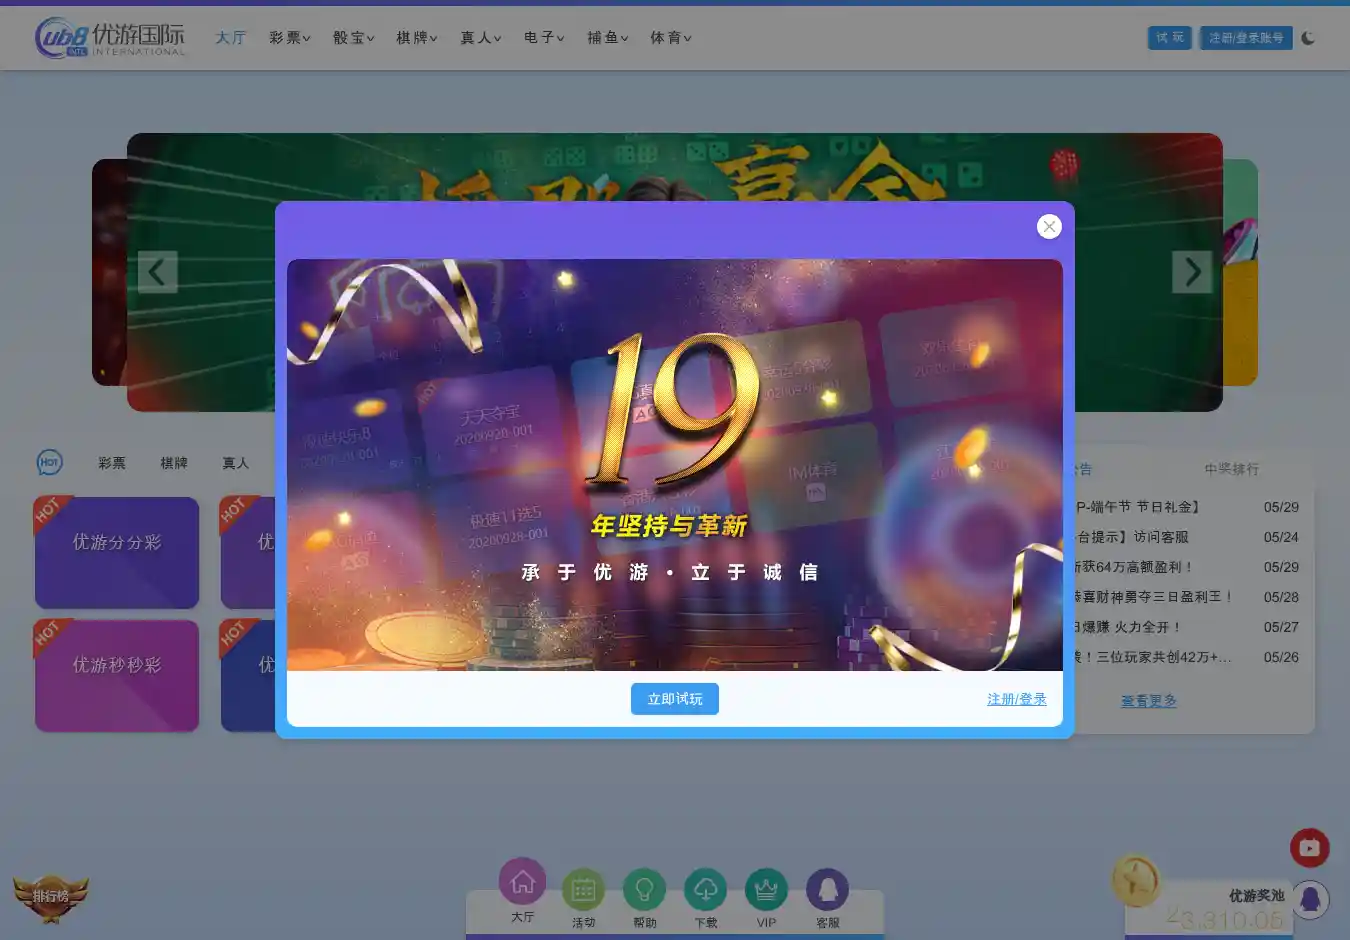Open the 活动 calendar icon
1350x940 pixels.
583,890
